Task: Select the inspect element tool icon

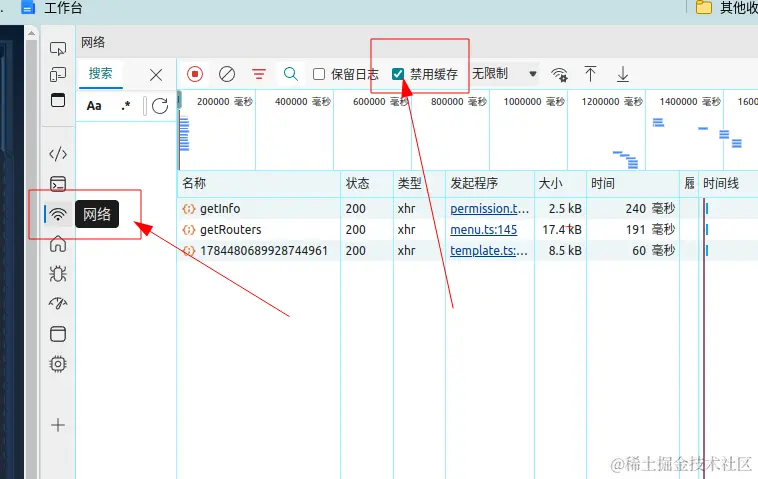Action: 58,48
